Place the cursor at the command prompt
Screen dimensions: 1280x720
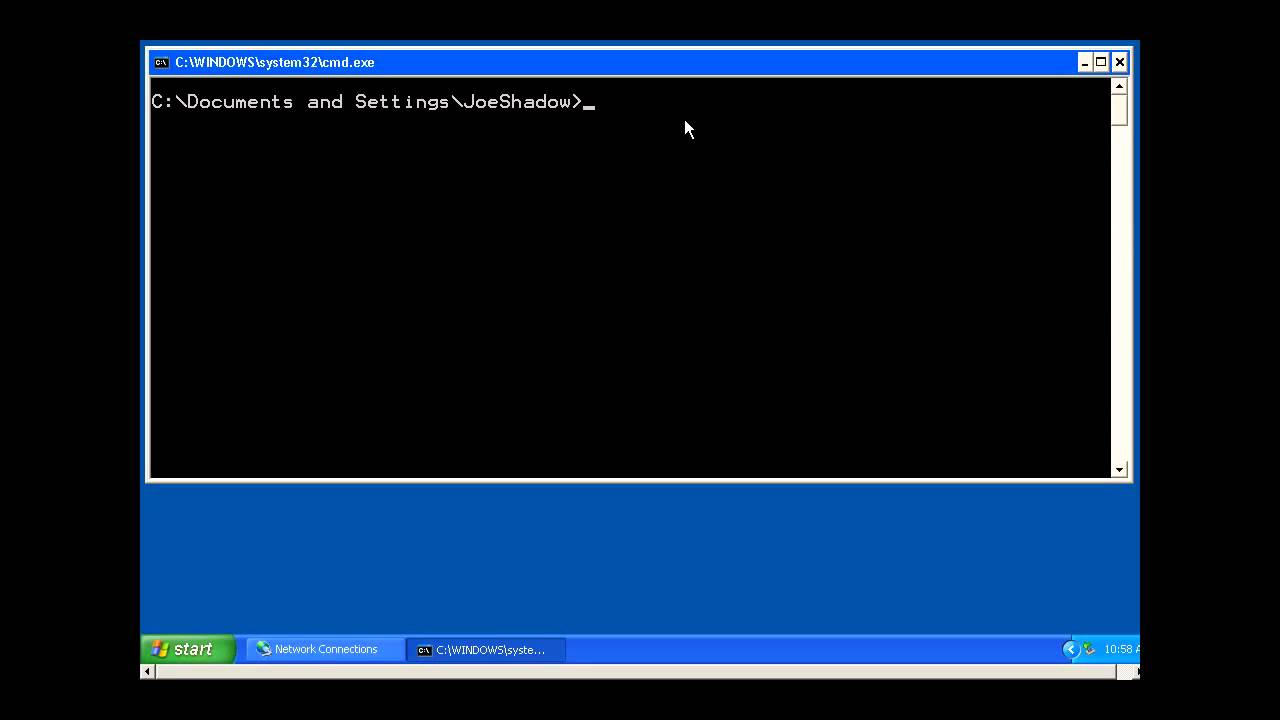coord(590,102)
